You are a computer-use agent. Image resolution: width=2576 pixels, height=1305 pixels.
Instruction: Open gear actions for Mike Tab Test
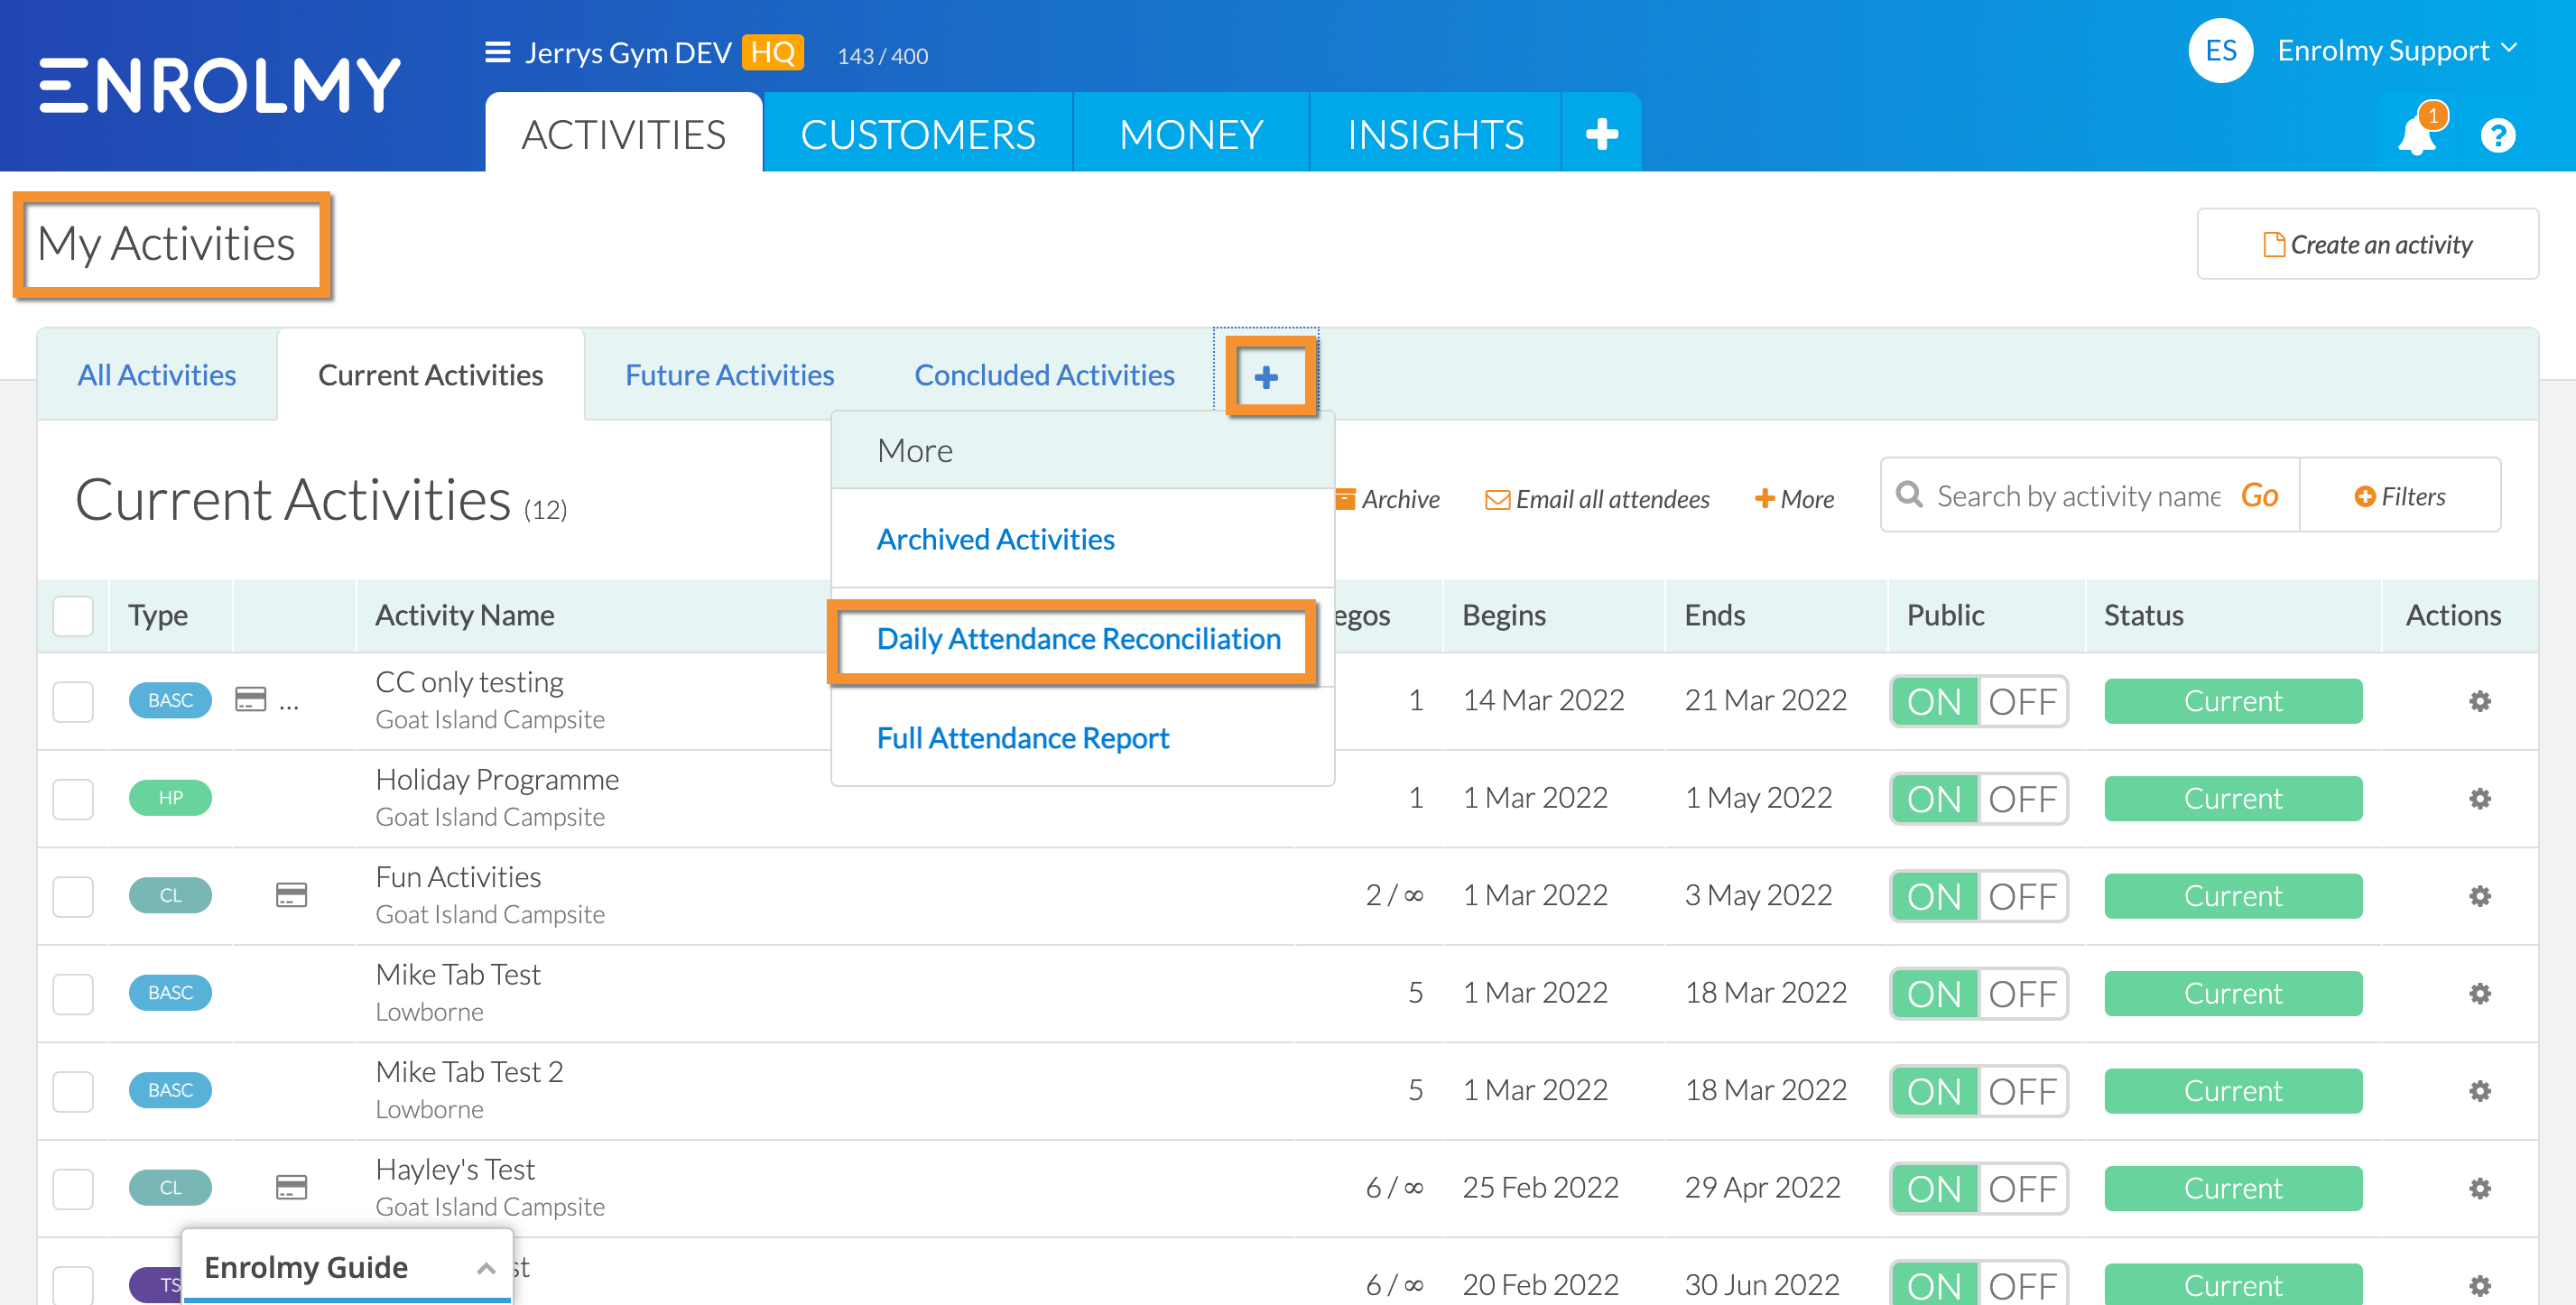[x=2479, y=993]
